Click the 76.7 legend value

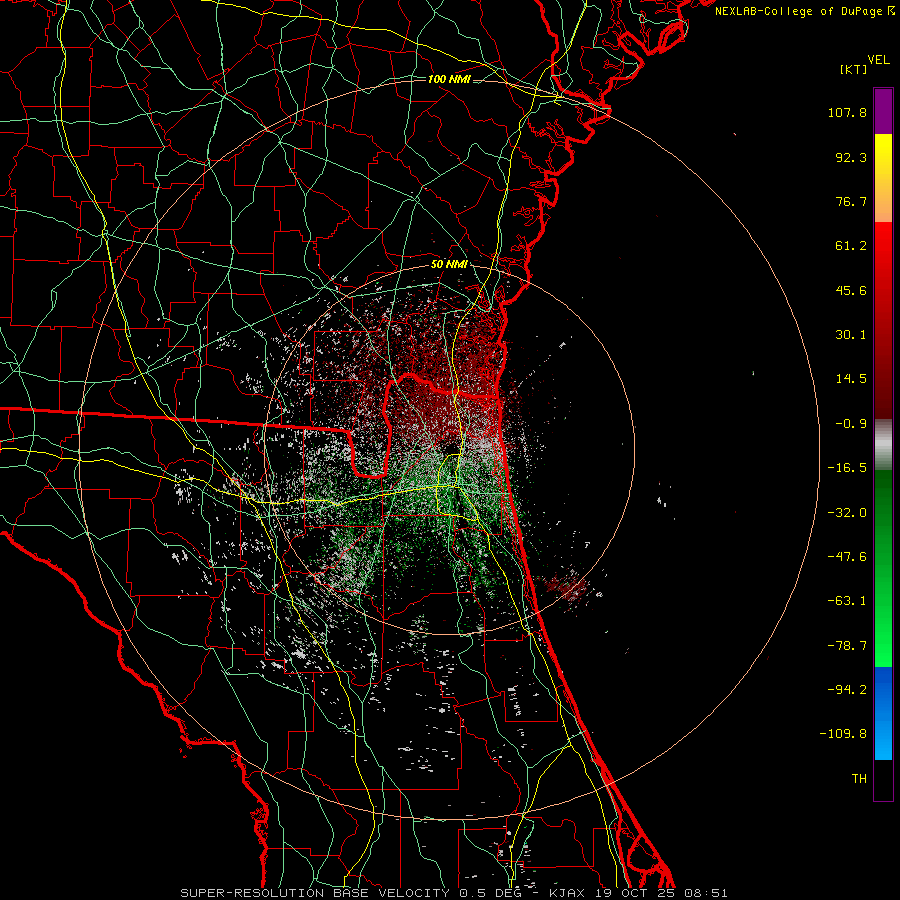pos(851,201)
